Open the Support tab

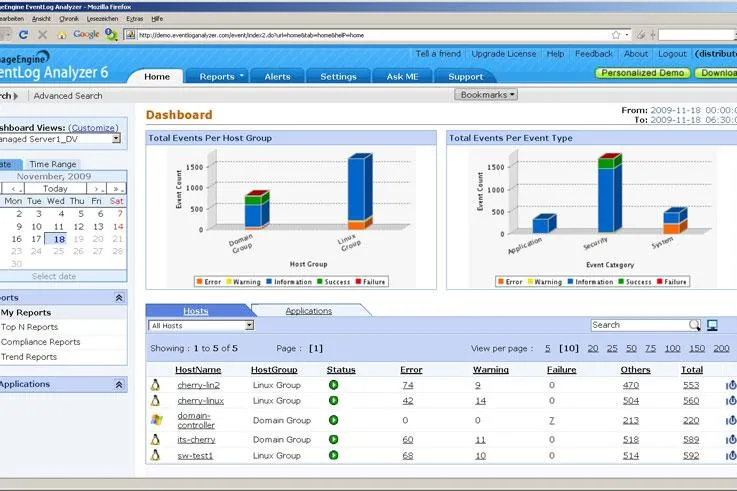[x=465, y=77]
